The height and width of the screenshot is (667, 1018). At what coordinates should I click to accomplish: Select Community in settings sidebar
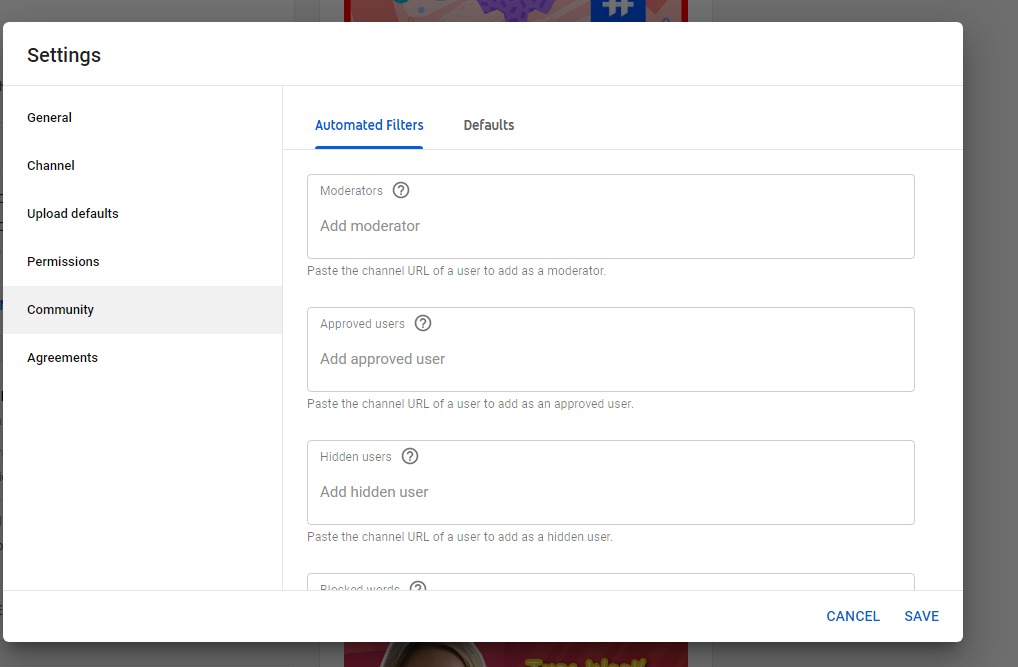[142, 310]
